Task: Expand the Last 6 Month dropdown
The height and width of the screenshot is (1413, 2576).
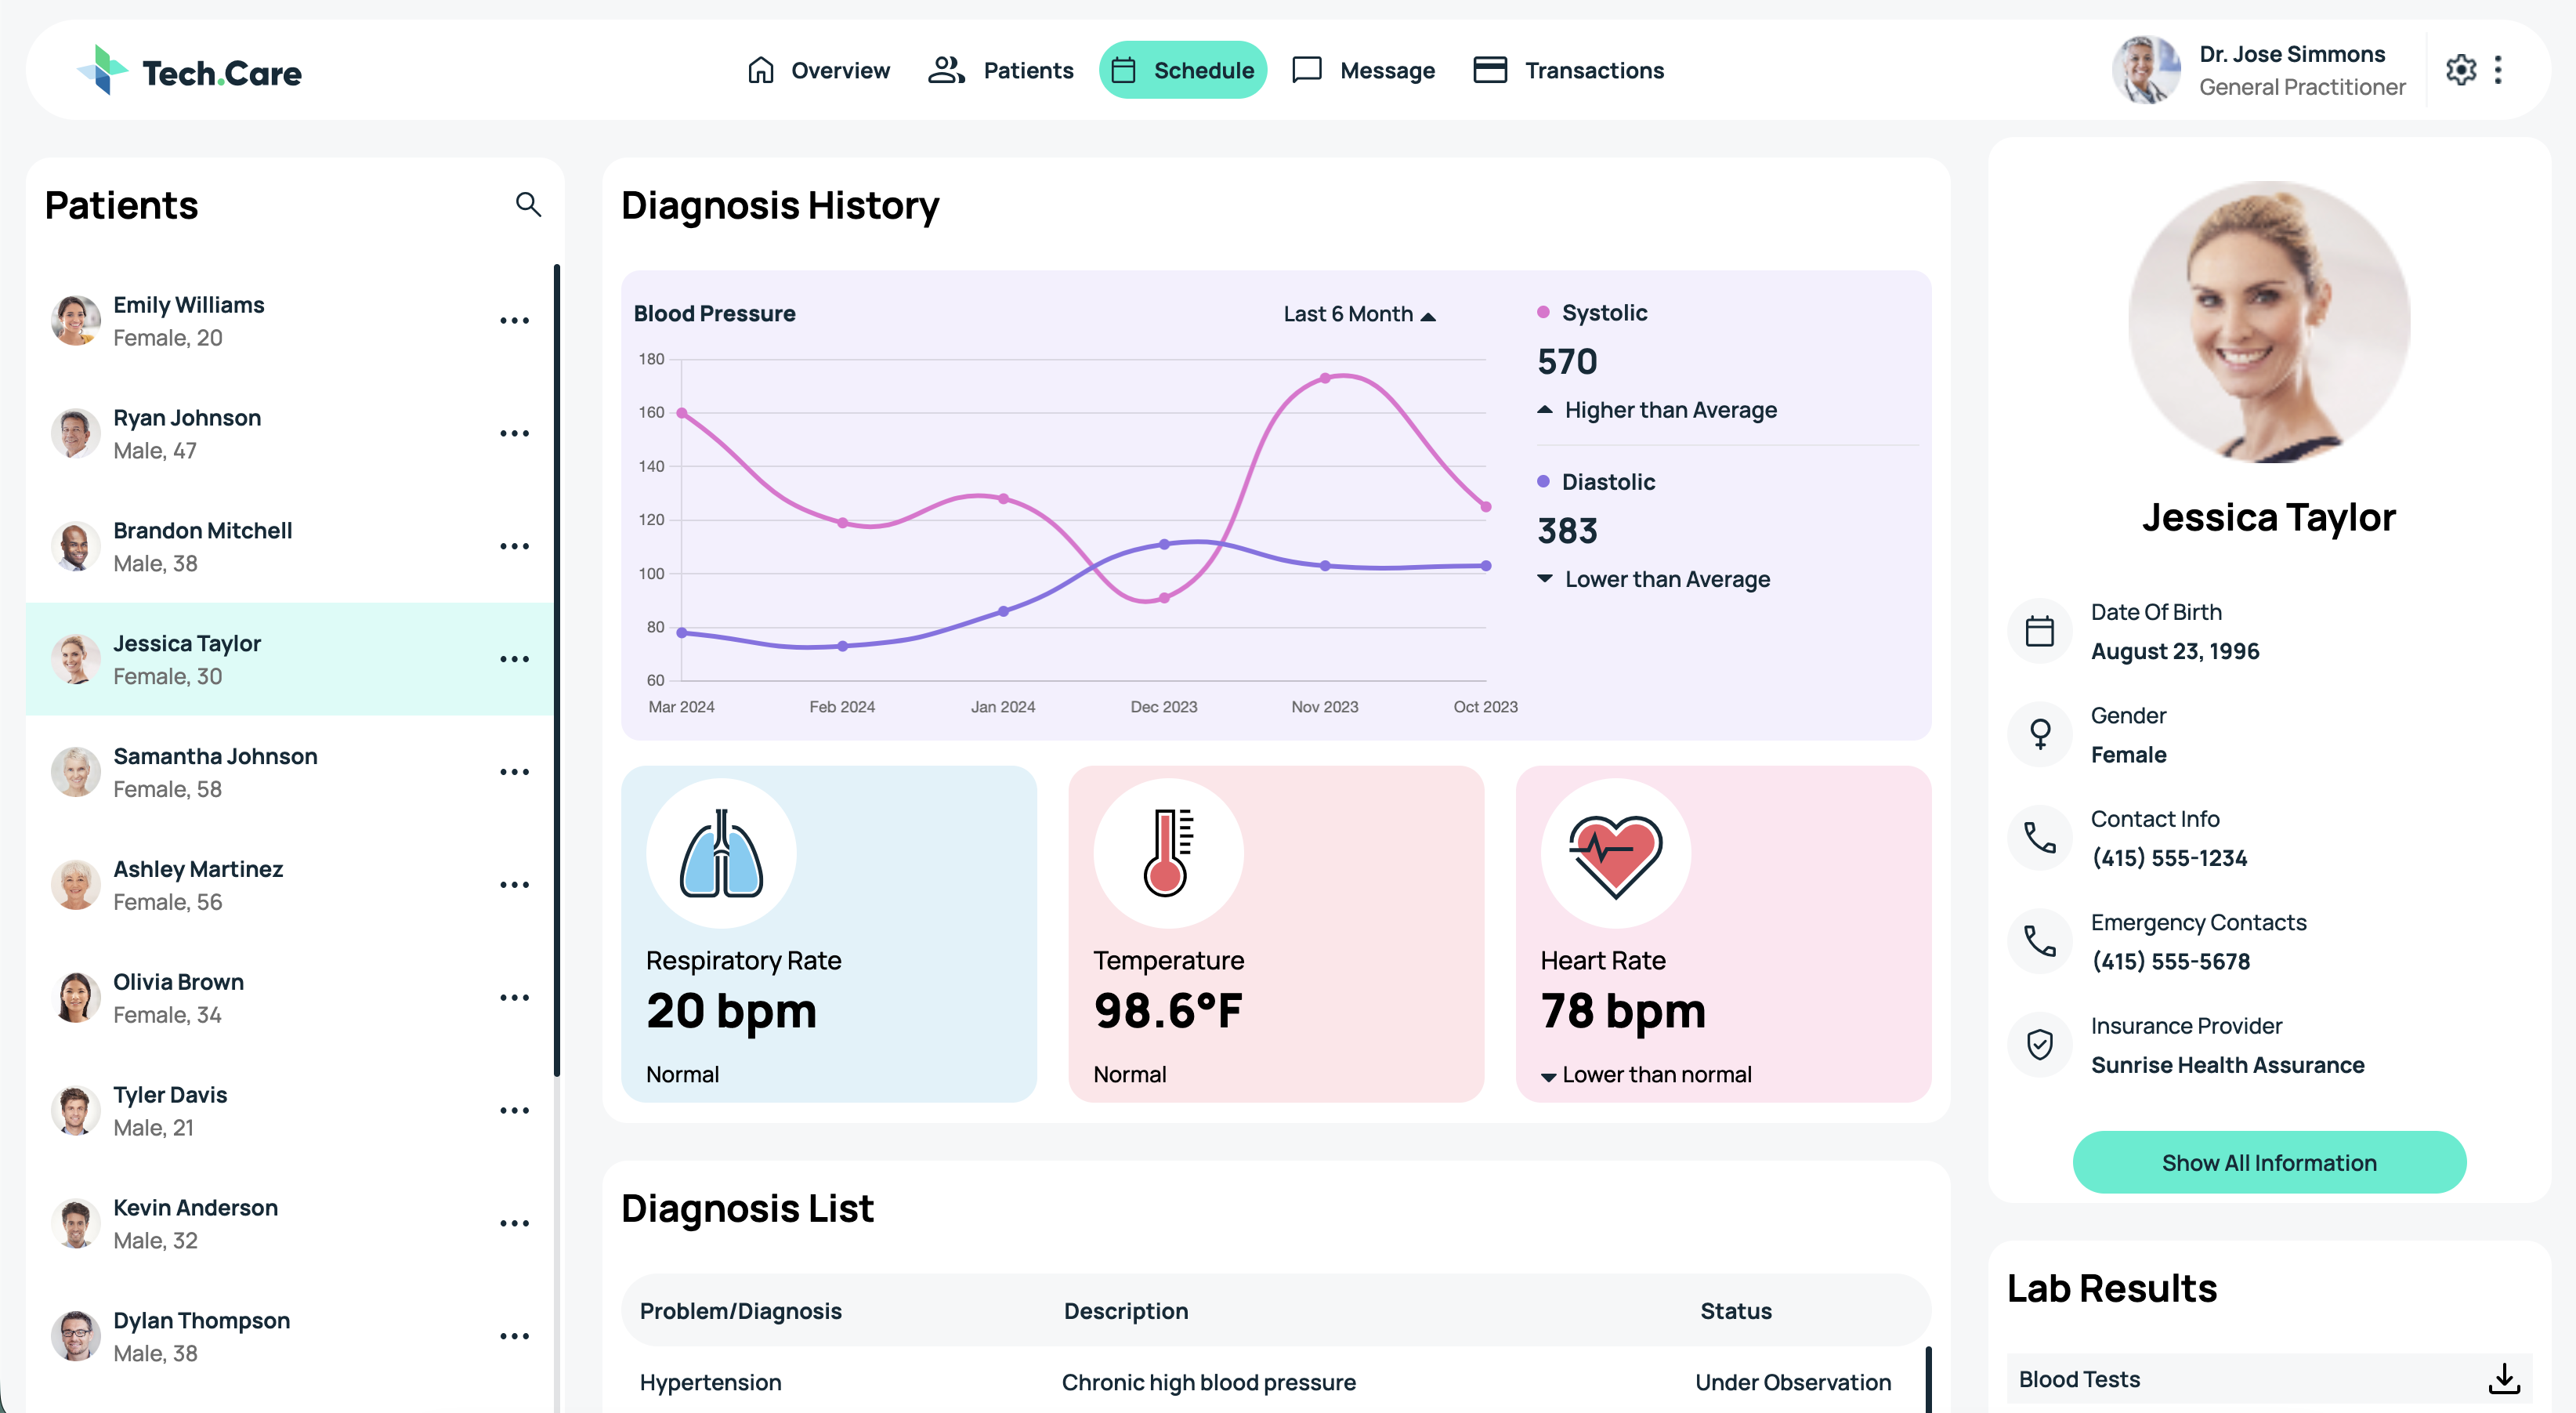Action: coord(1359,314)
